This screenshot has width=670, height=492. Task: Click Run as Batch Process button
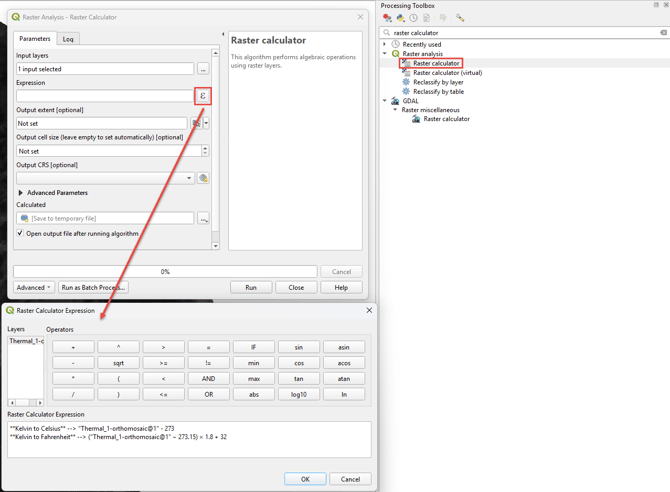click(x=93, y=288)
